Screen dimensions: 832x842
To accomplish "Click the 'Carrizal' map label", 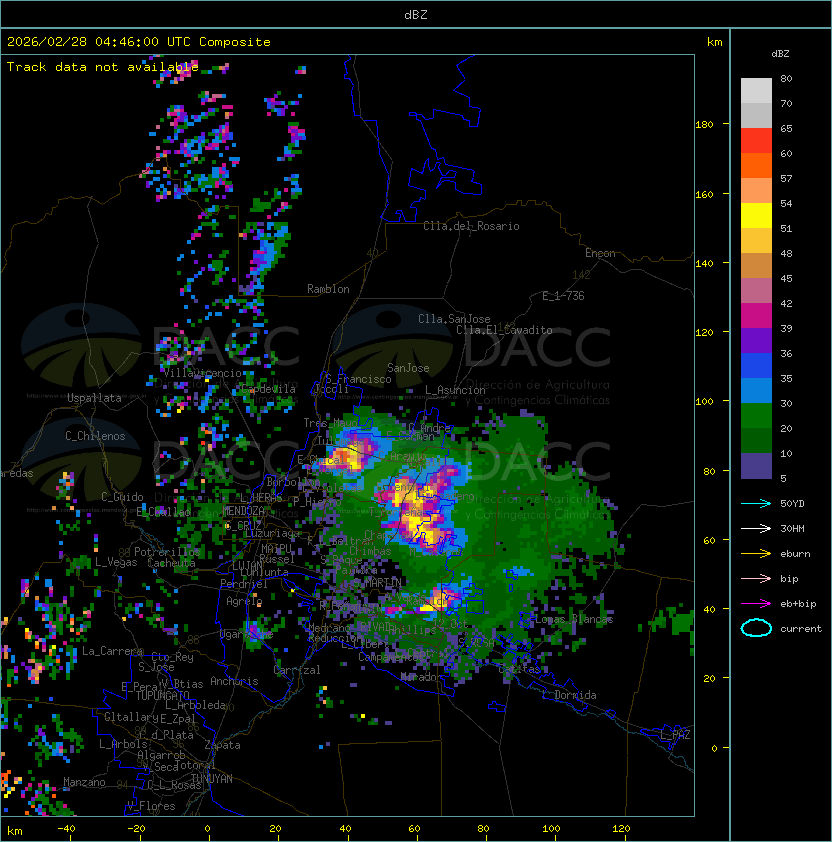I will (297, 670).
